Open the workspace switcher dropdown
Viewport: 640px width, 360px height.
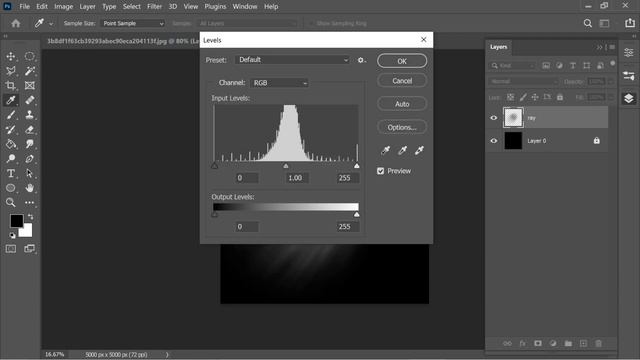(604, 23)
